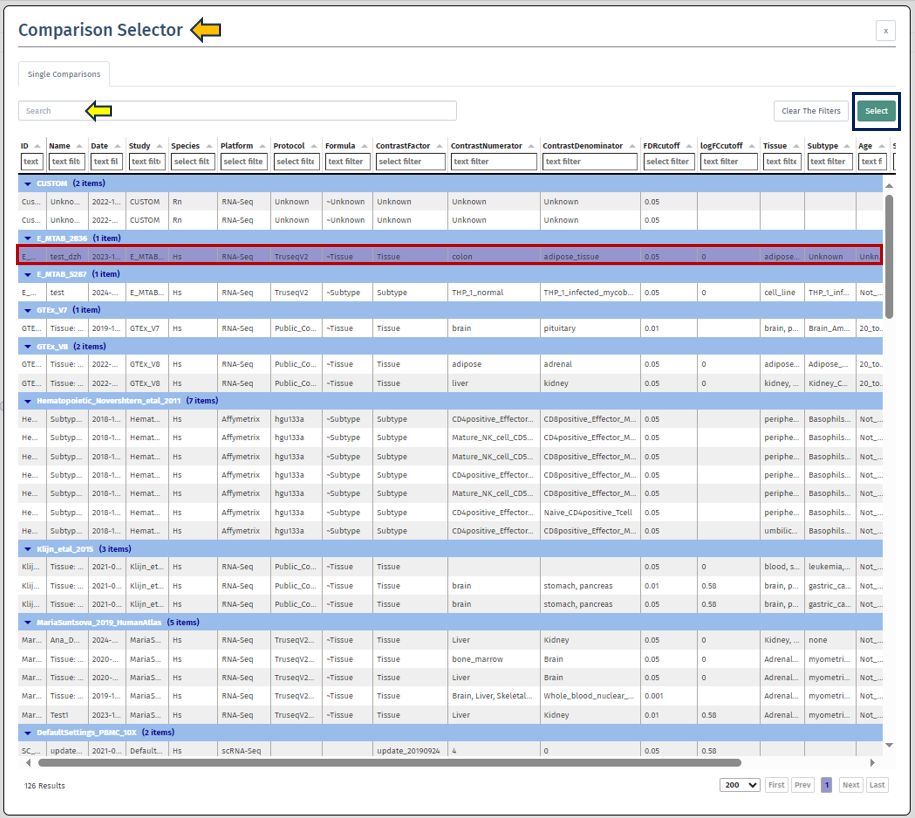
Task: Click the sort arrow on the Name column
Action: coord(79,145)
